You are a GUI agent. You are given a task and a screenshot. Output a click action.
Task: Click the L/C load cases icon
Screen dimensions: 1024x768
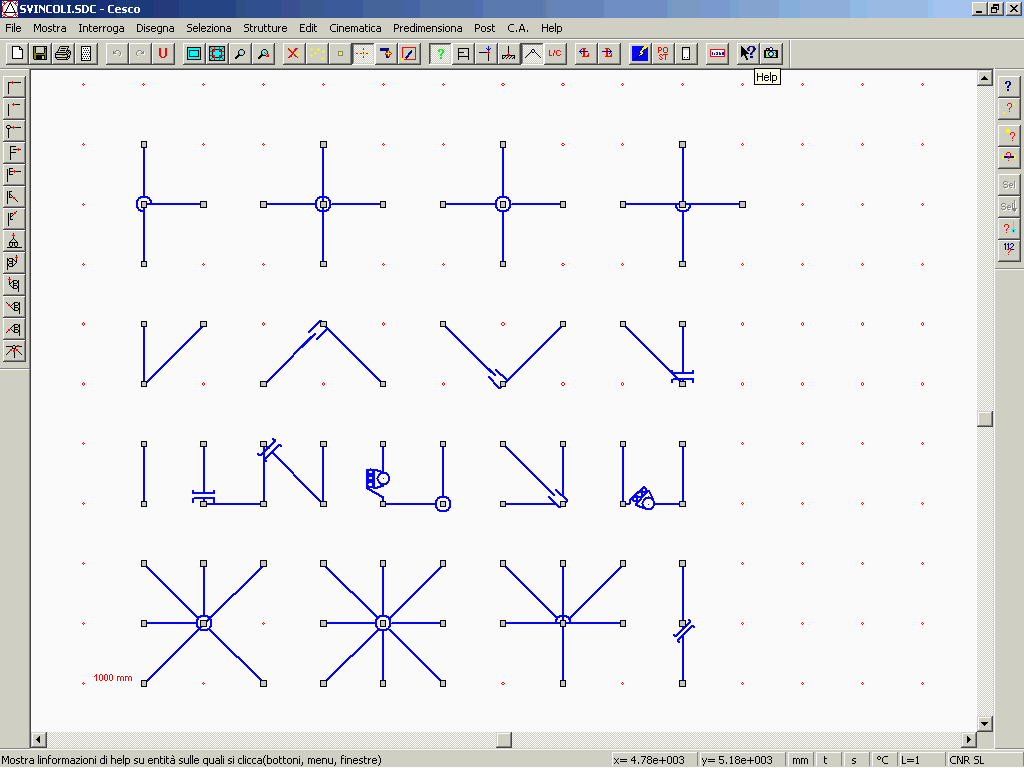click(555, 53)
